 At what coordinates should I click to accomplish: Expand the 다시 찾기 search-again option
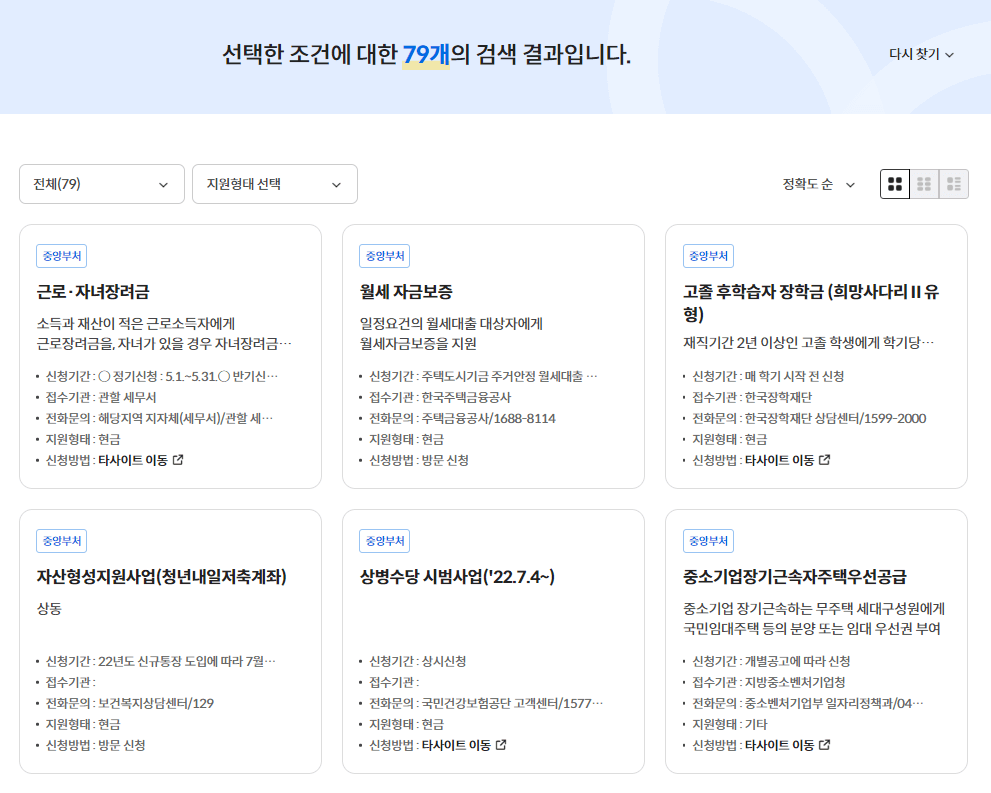point(921,54)
